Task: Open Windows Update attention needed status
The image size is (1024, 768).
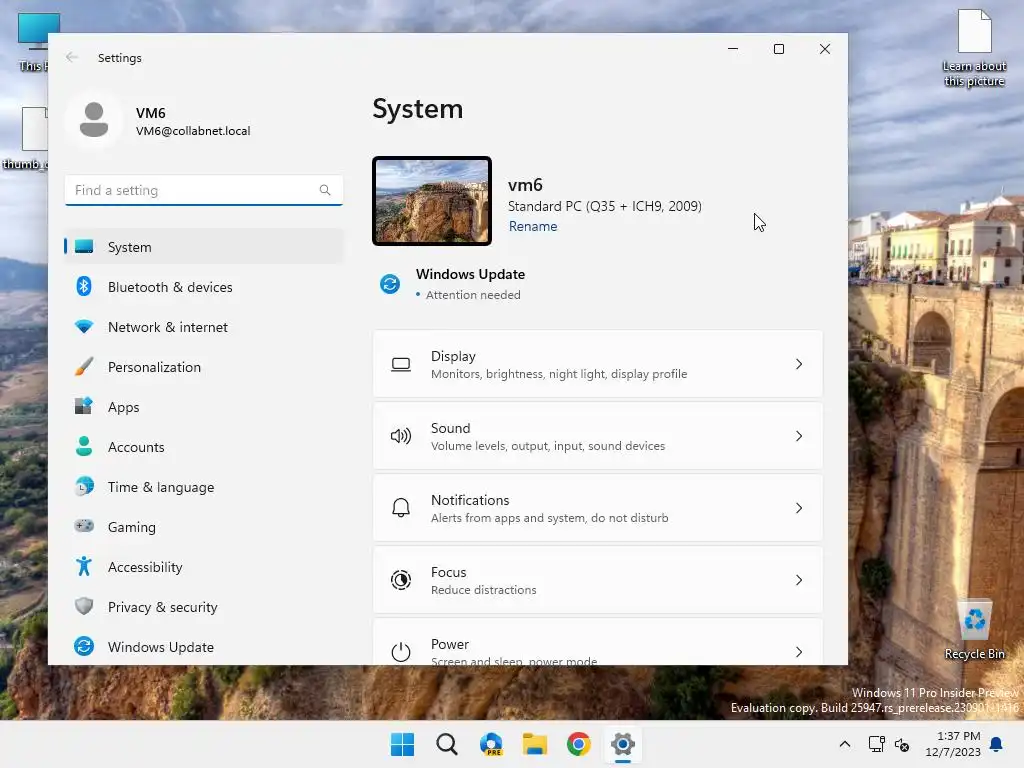Action: pos(453,284)
